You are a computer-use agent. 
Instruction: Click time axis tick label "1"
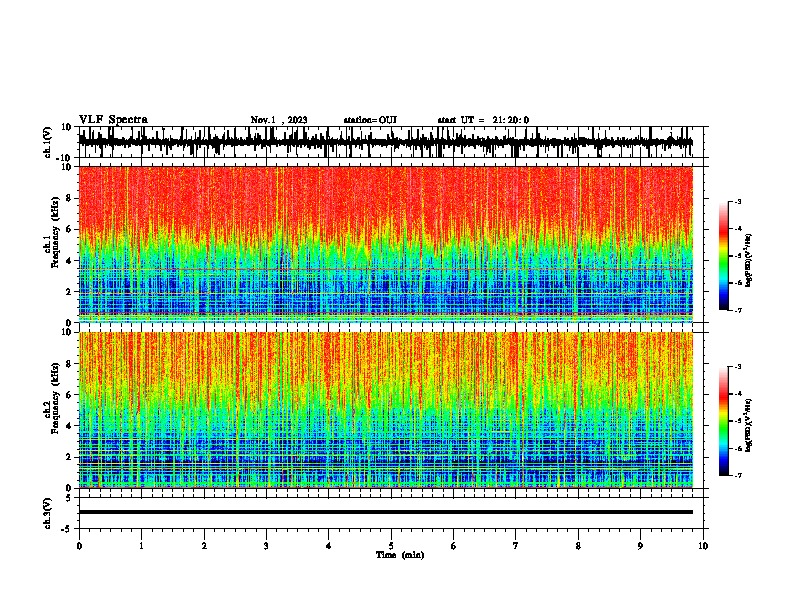click(141, 546)
